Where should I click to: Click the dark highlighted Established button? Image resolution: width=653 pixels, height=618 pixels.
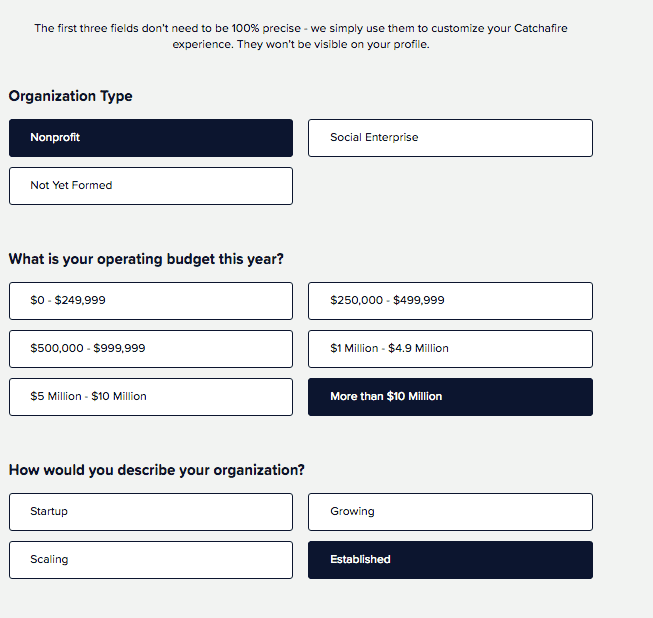(450, 560)
